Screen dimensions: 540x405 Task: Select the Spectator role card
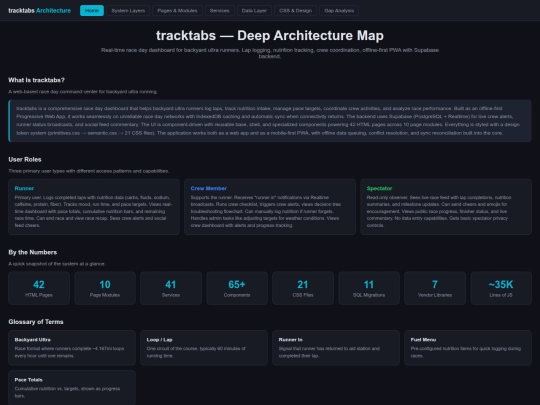[446, 207]
